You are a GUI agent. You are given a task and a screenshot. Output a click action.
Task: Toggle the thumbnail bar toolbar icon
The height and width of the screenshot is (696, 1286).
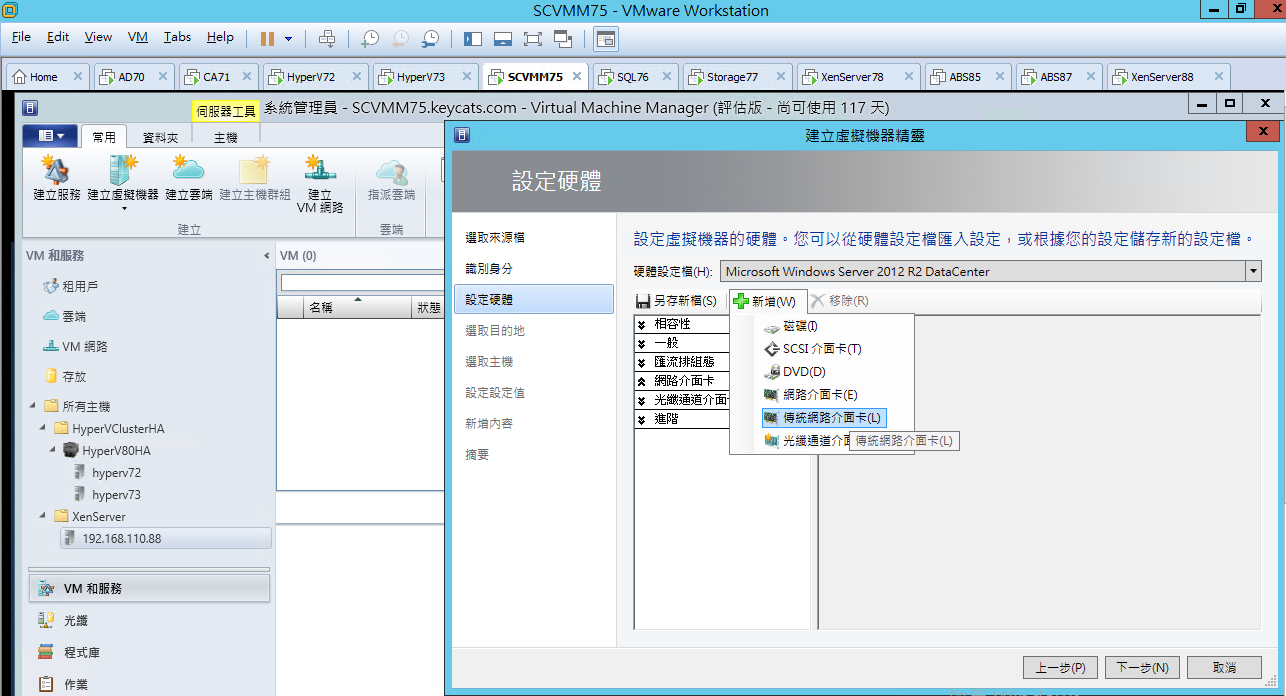[x=503, y=38]
